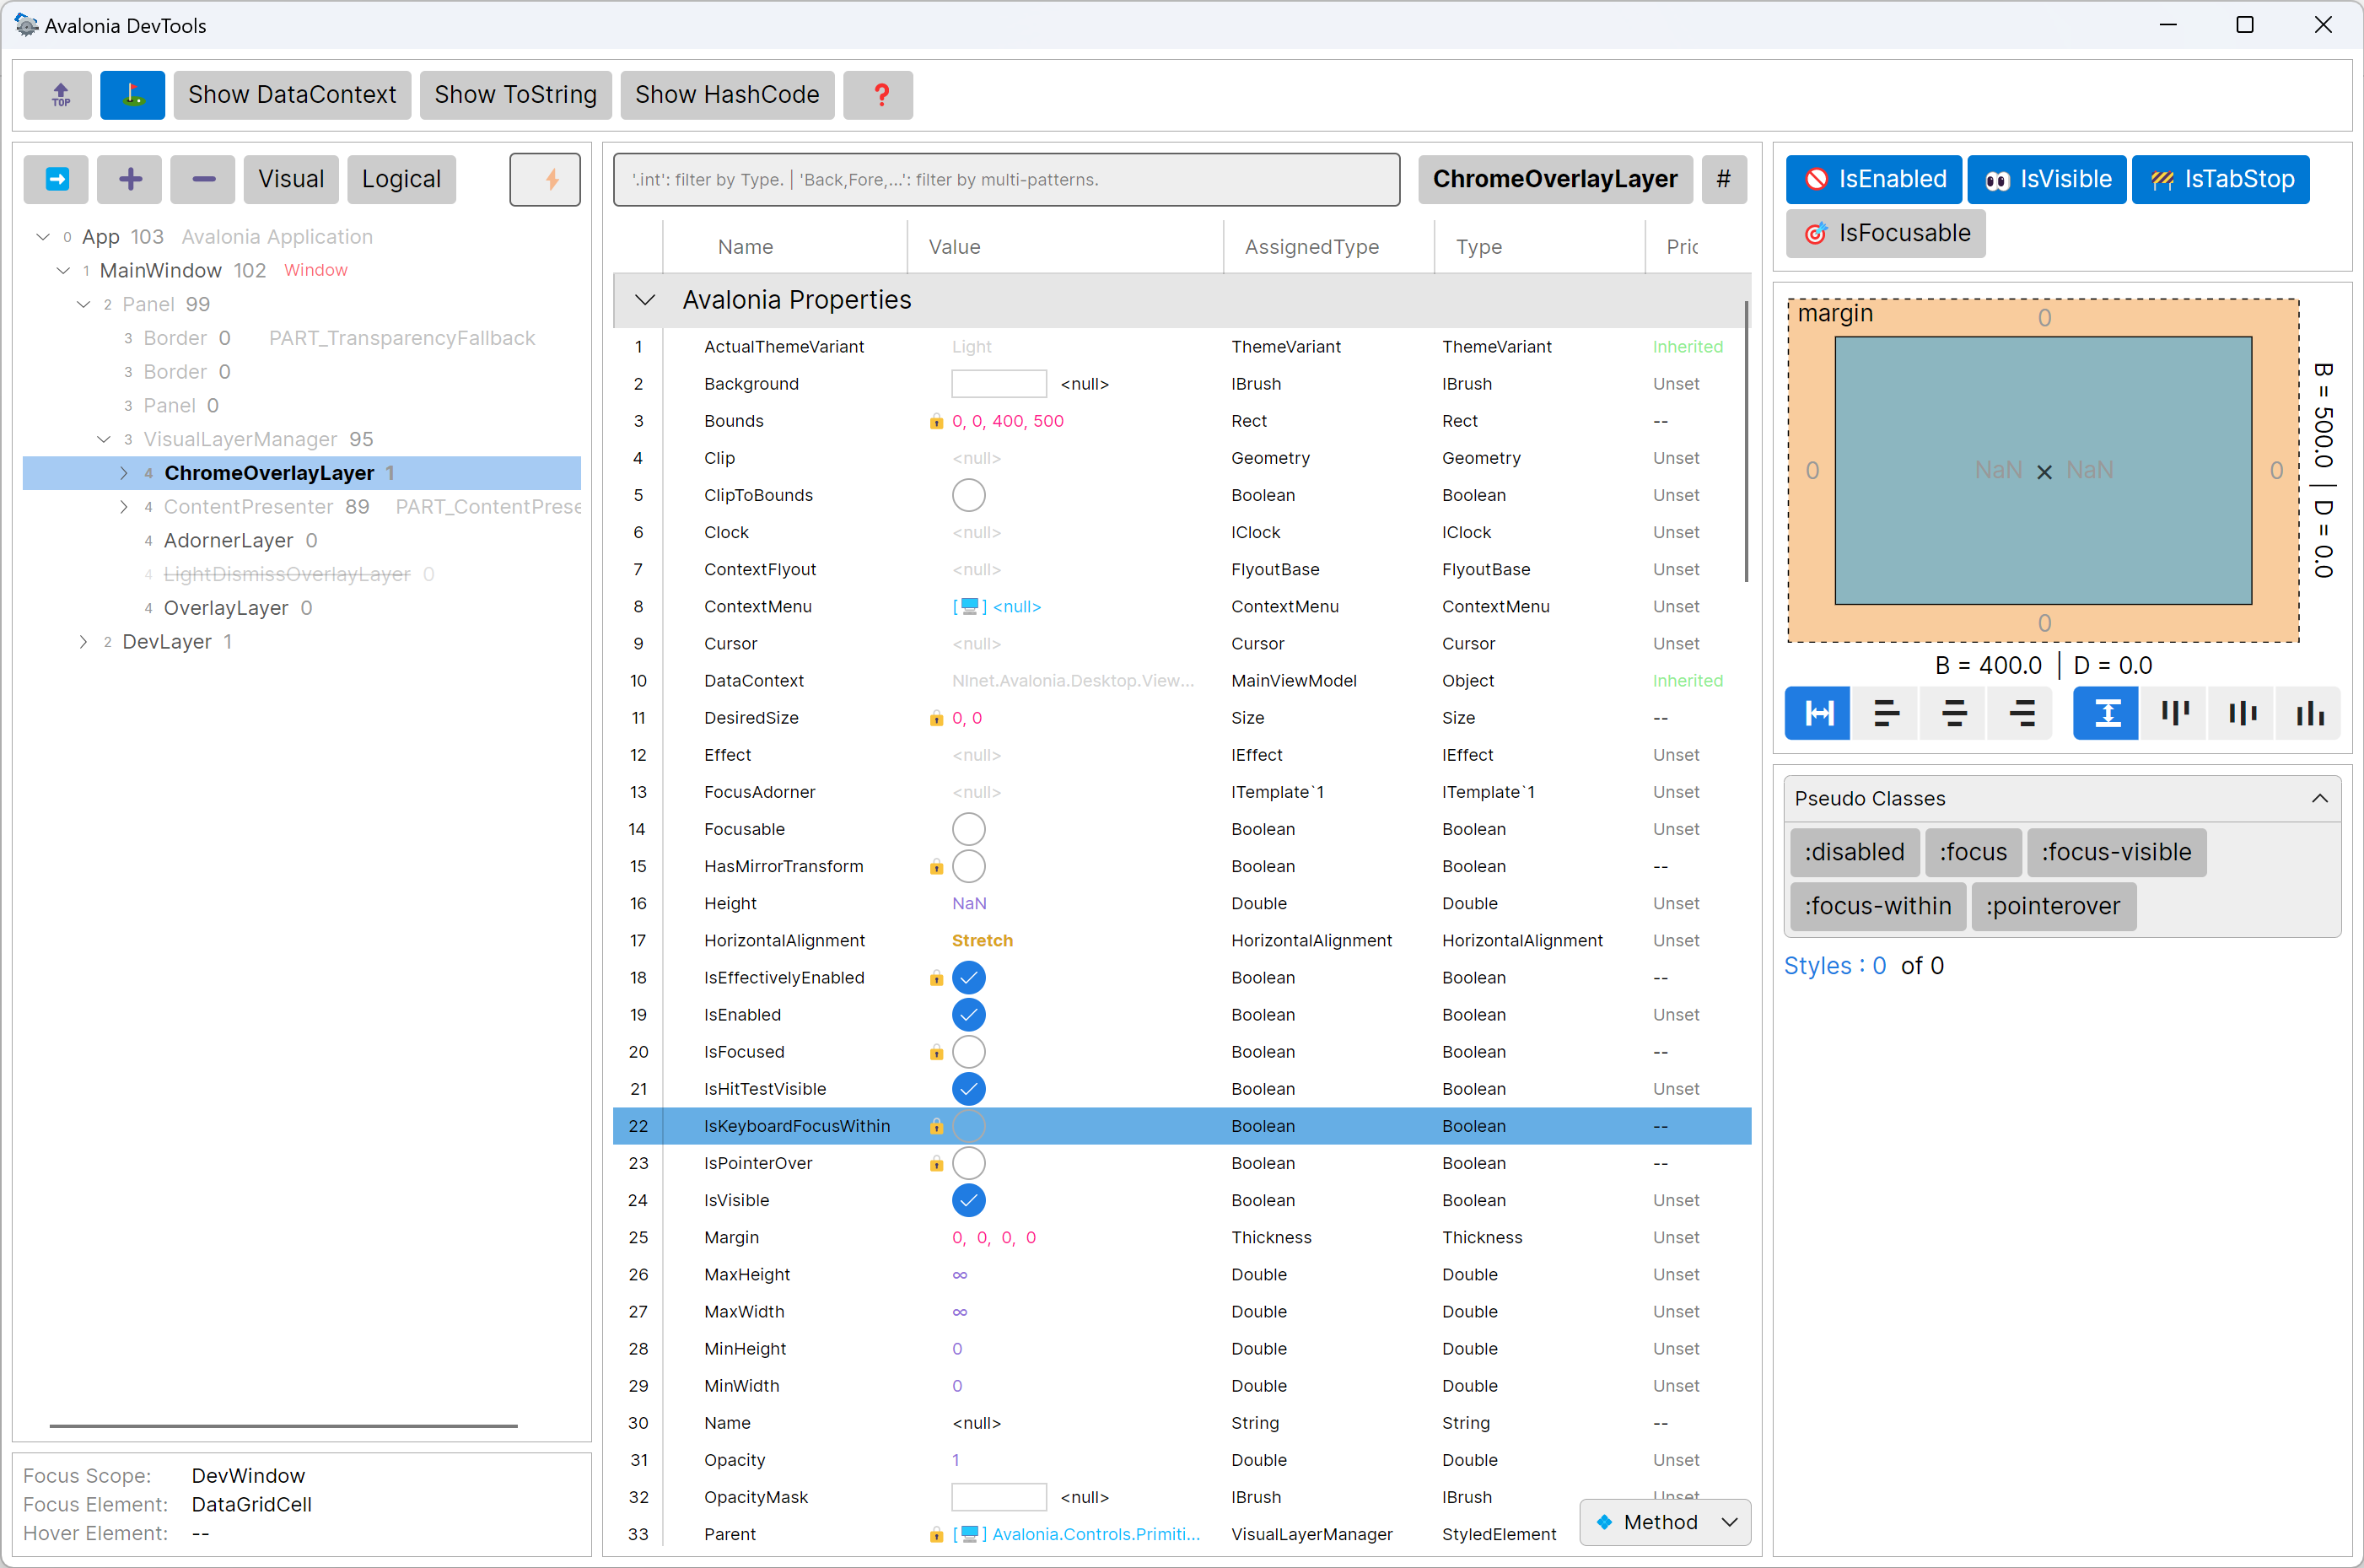This screenshot has height=1568, width=2364.
Task: Click the orange lightning bolt button
Action: 546,179
